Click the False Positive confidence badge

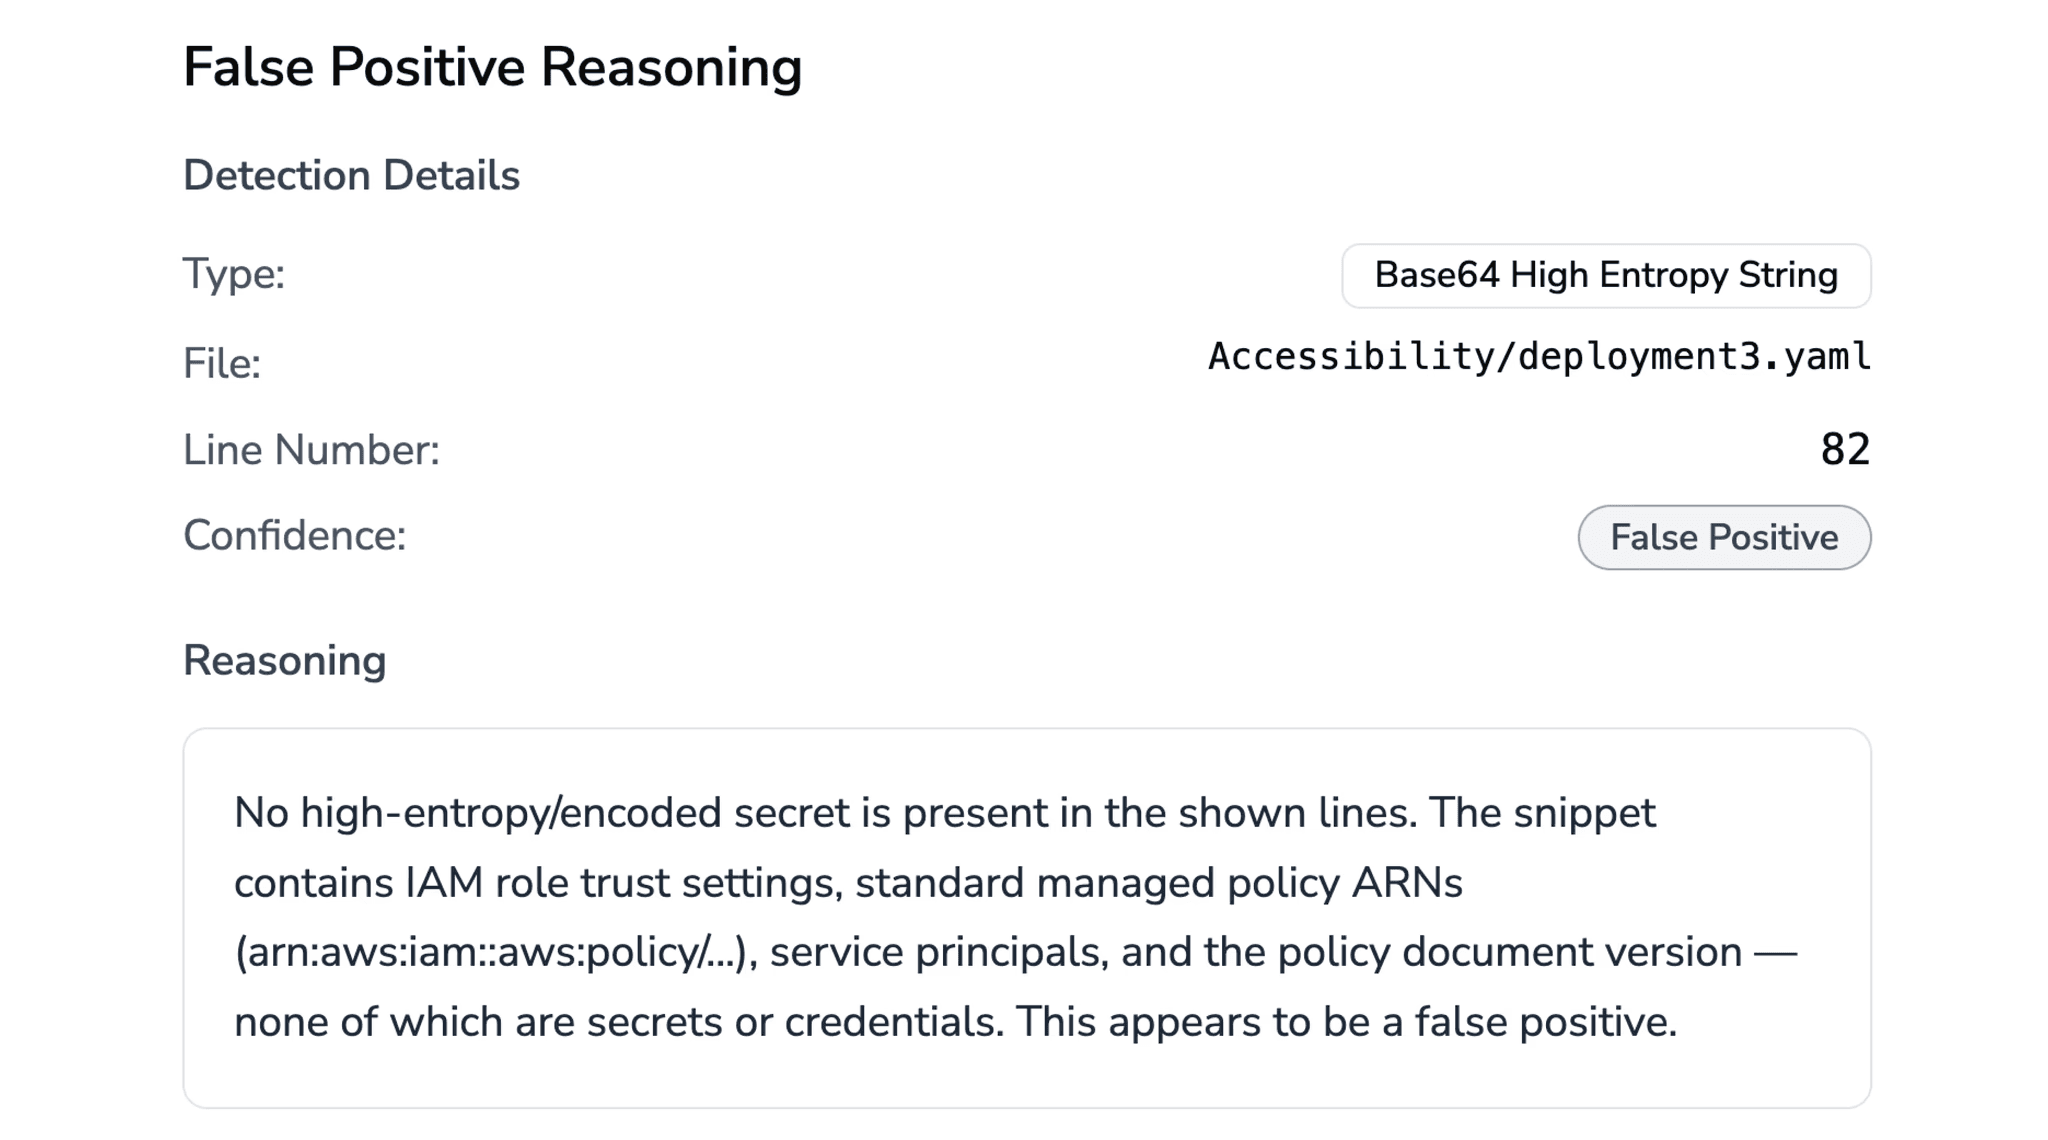tap(1722, 537)
